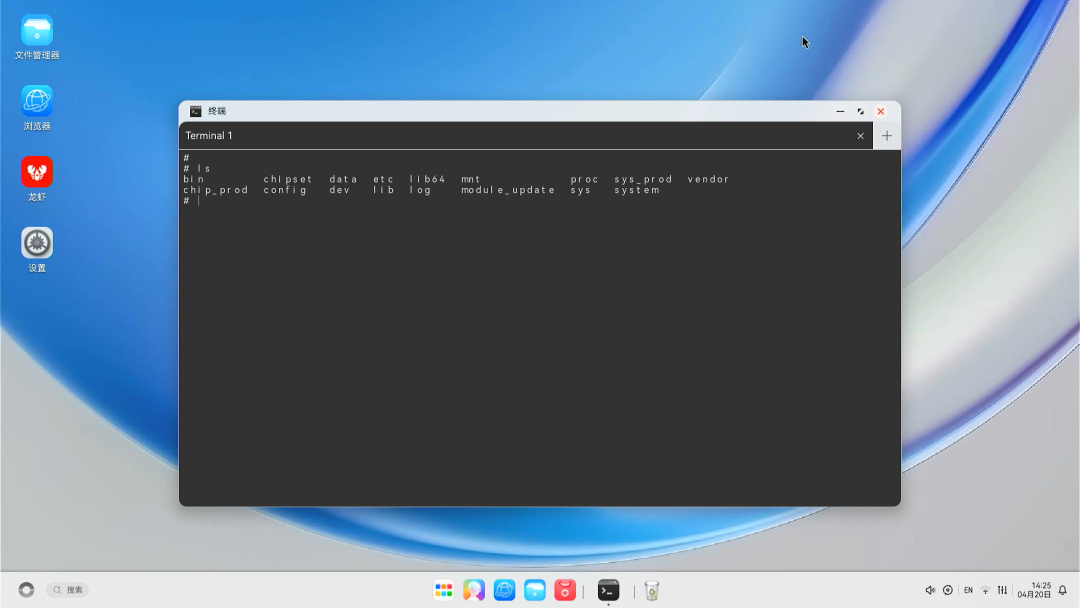Maximize the 终端 window
This screenshot has width=1080, height=608.
(860, 111)
